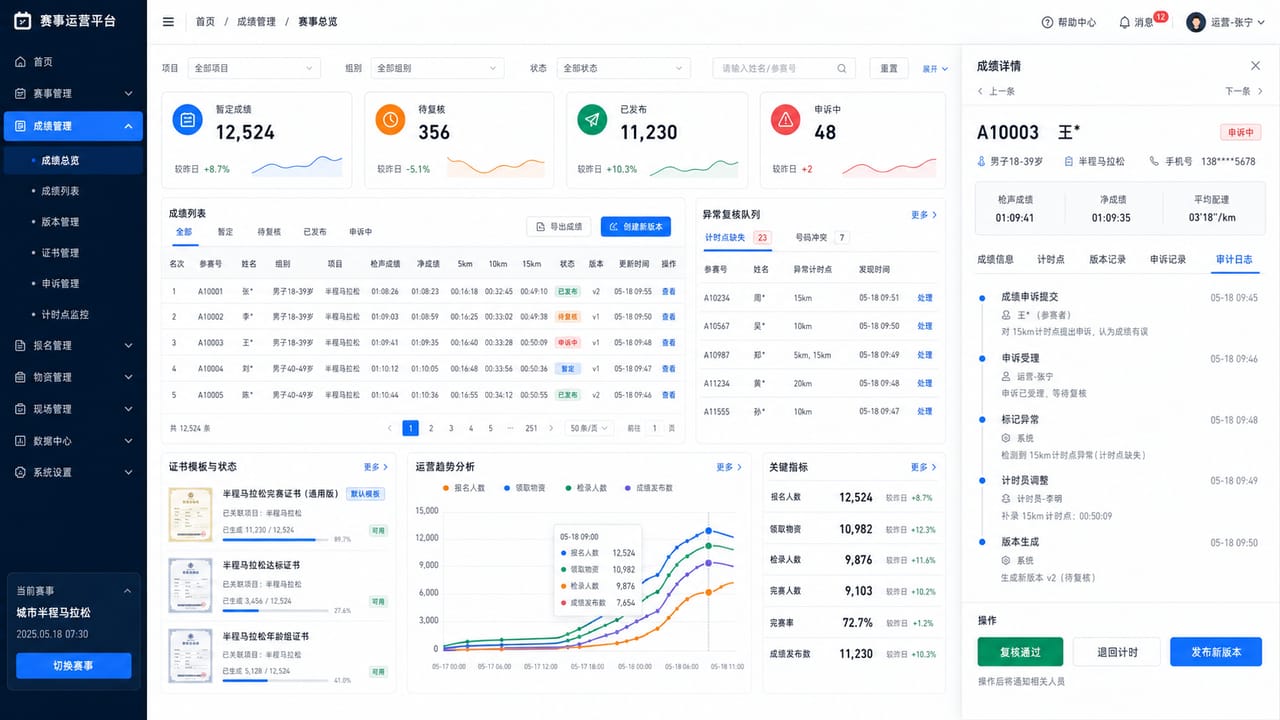Select the 待复核 results list tab
The height and width of the screenshot is (720, 1280).
268,232
